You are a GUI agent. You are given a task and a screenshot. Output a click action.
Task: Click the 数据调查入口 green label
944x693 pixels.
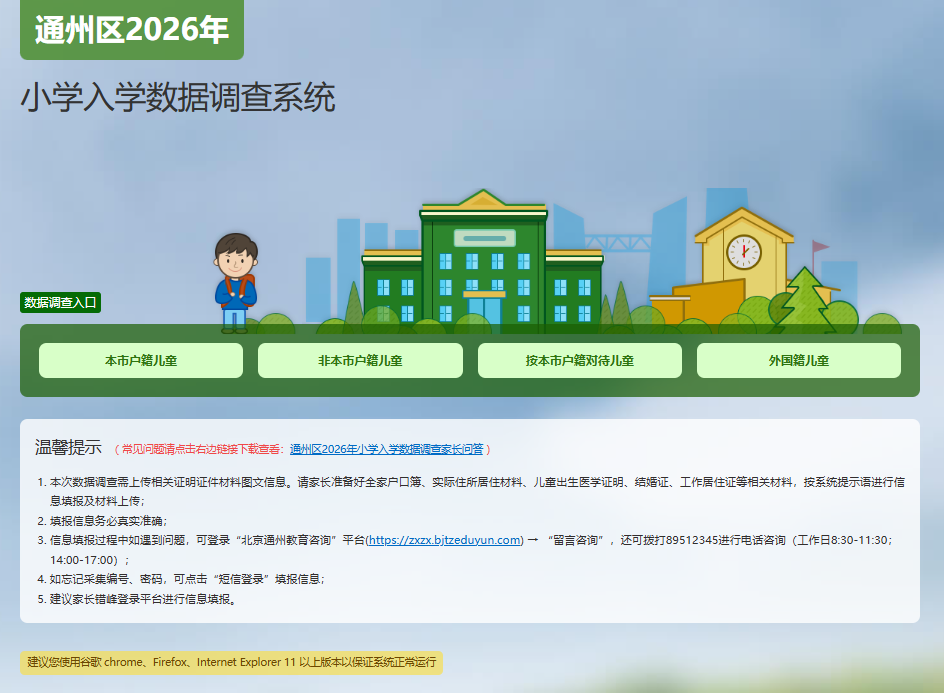[62, 303]
